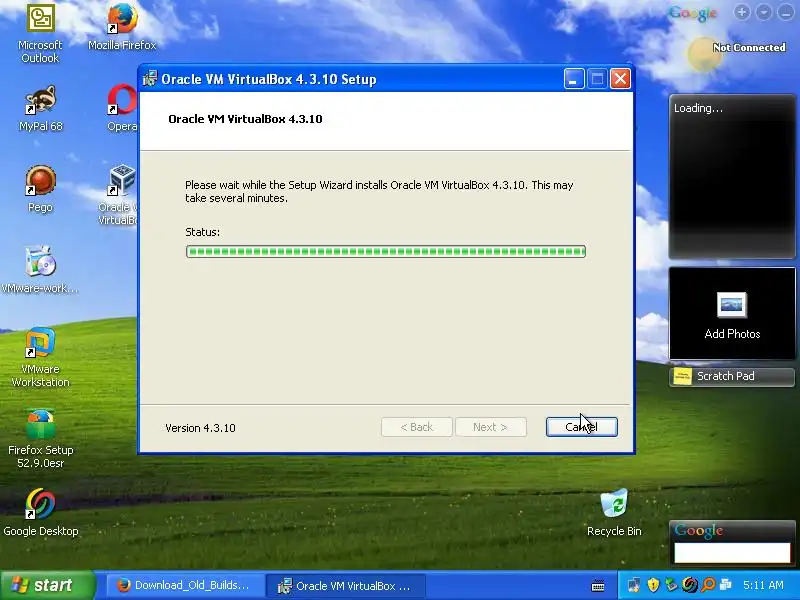
Task: Close the VirtualBox Setup window
Action: point(620,79)
